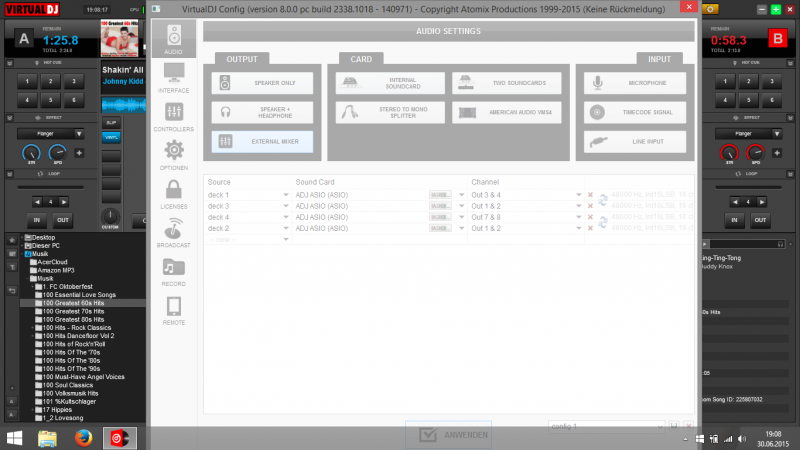Screen dimensions: 800x450
Task: Open 100 Essential Love Songs folder
Action: (x=79, y=295)
